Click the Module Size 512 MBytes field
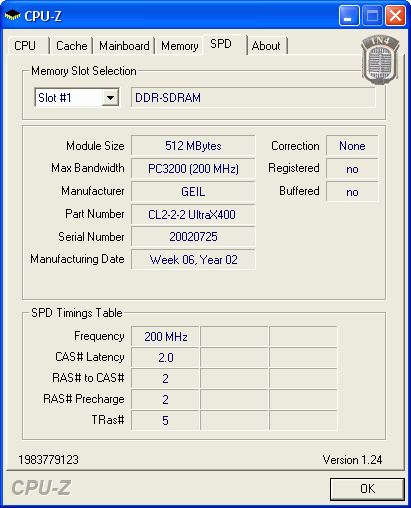The image size is (411, 508). (x=193, y=146)
